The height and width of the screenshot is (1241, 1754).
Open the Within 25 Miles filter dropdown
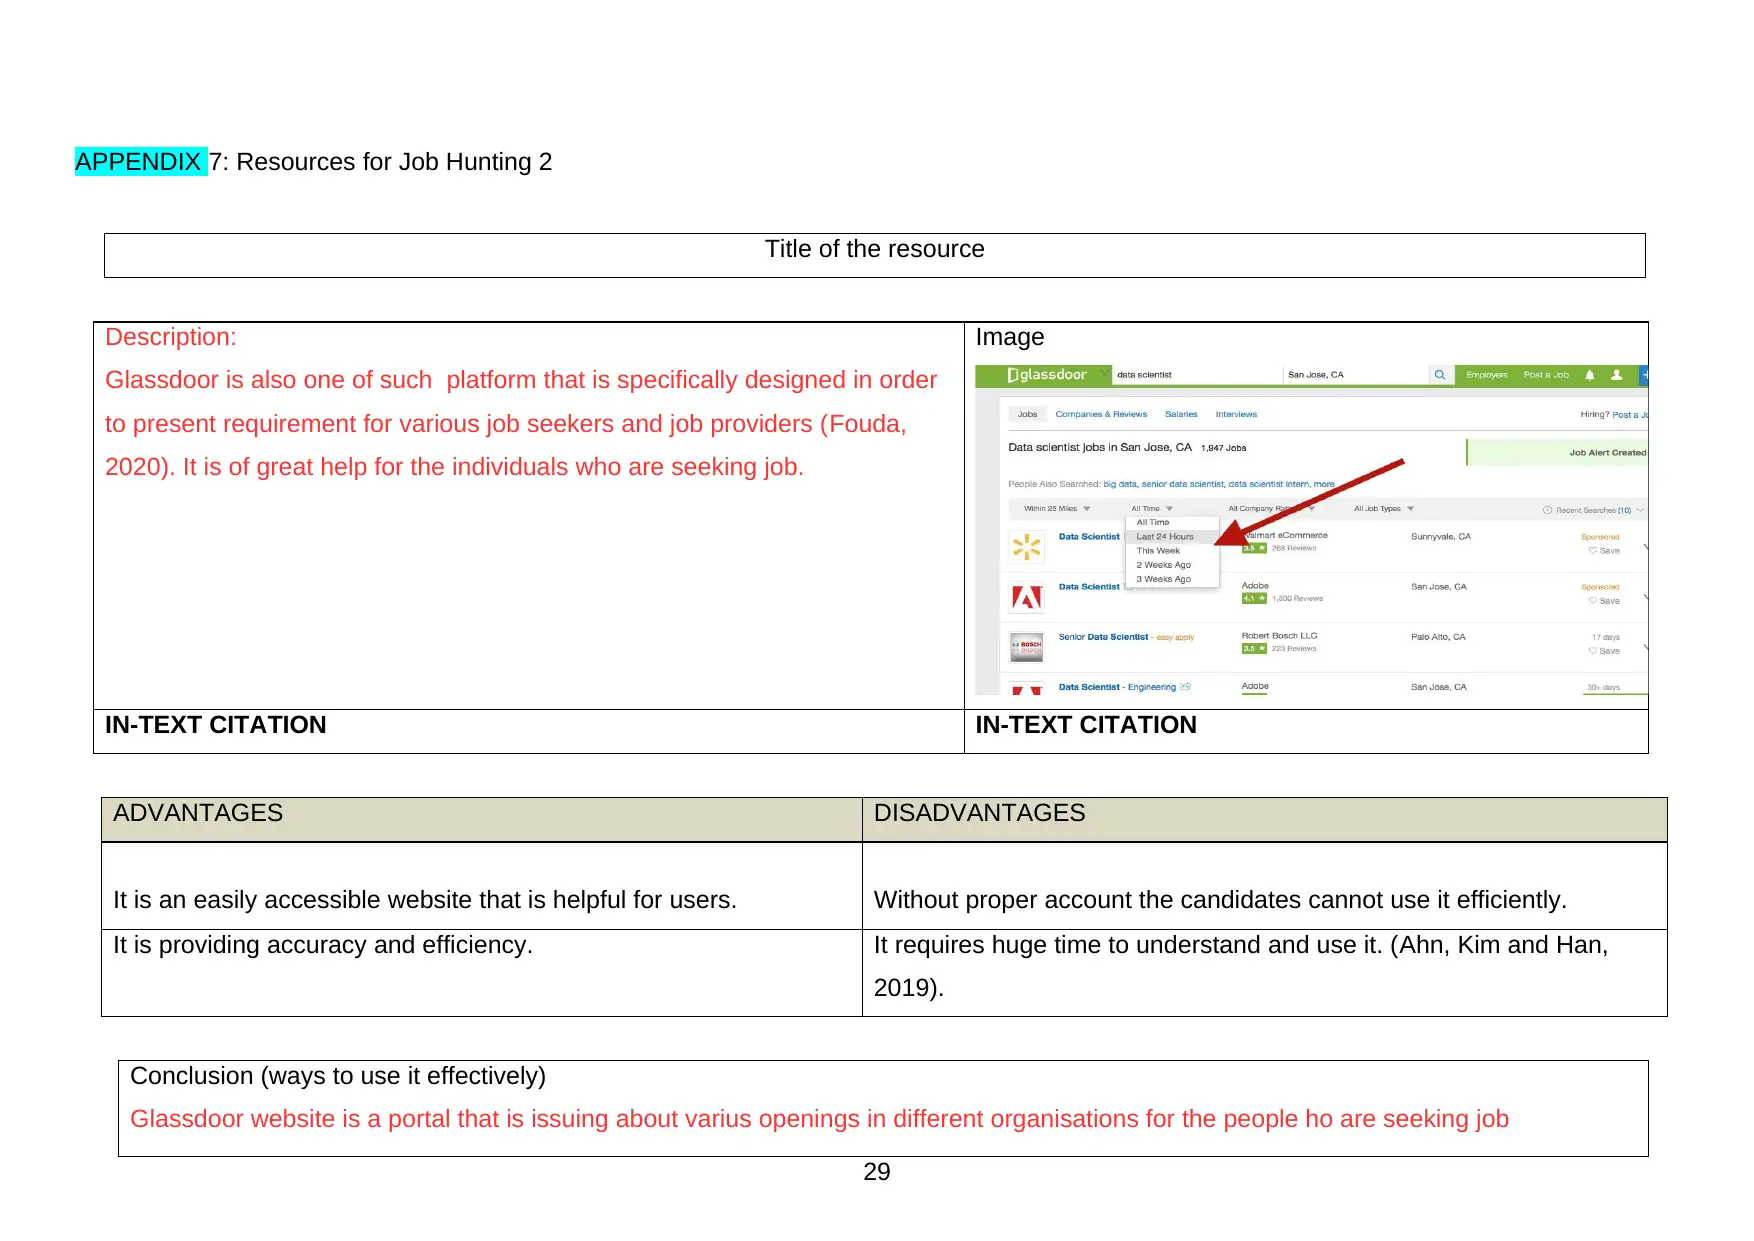point(1057,509)
